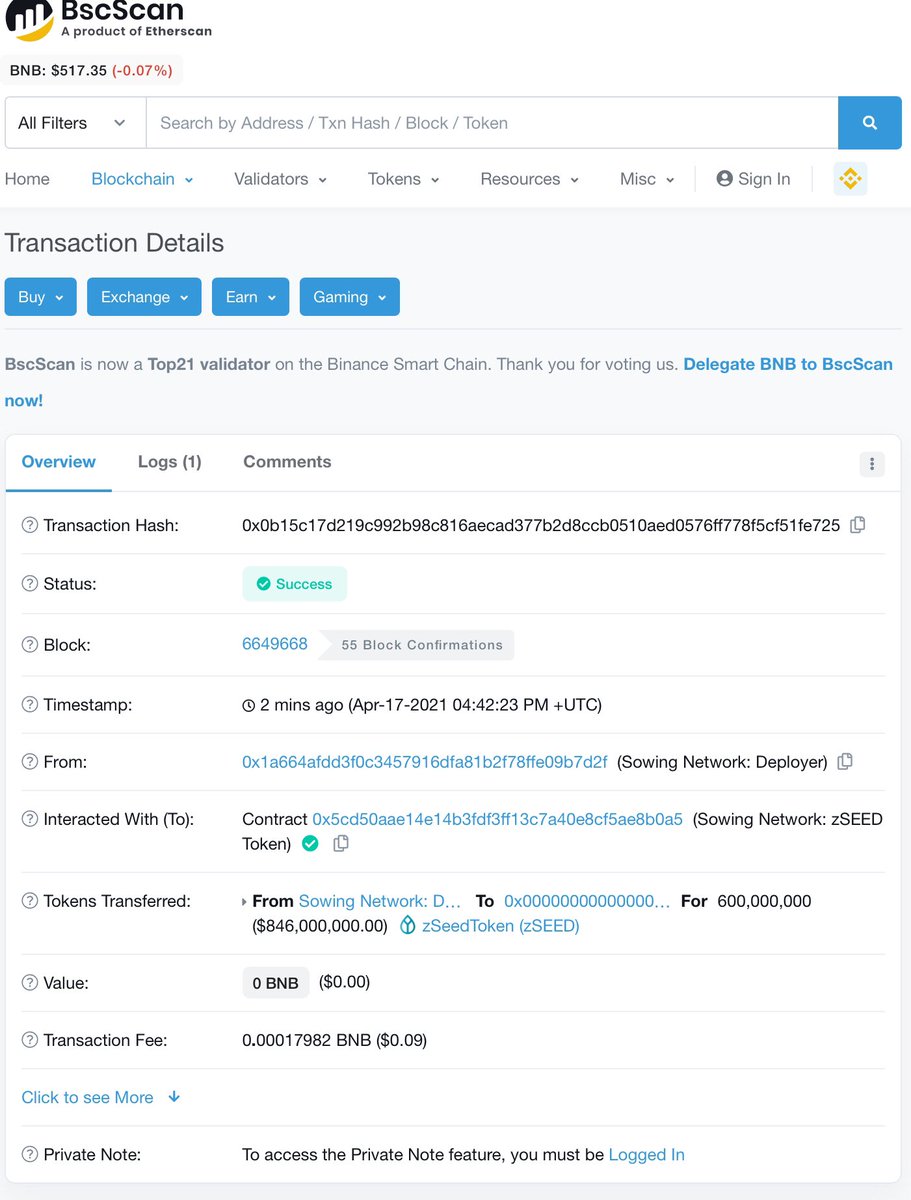Click the Logged In link
The height and width of the screenshot is (1200, 911).
(x=647, y=1155)
